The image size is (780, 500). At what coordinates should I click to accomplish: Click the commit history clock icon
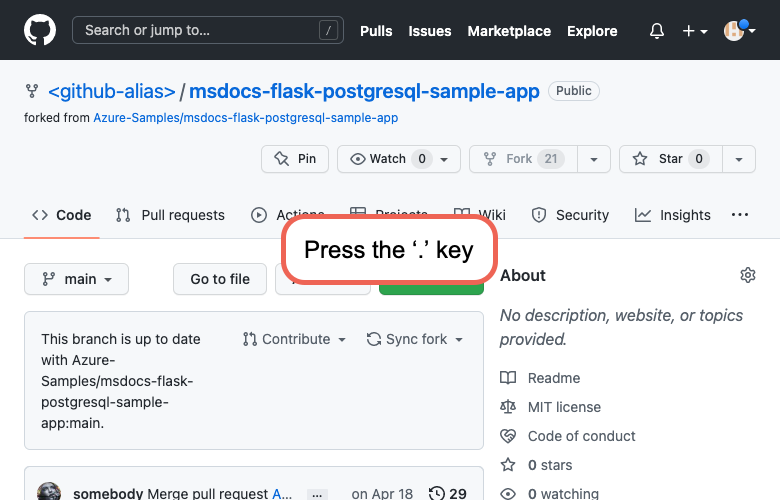pos(437,493)
